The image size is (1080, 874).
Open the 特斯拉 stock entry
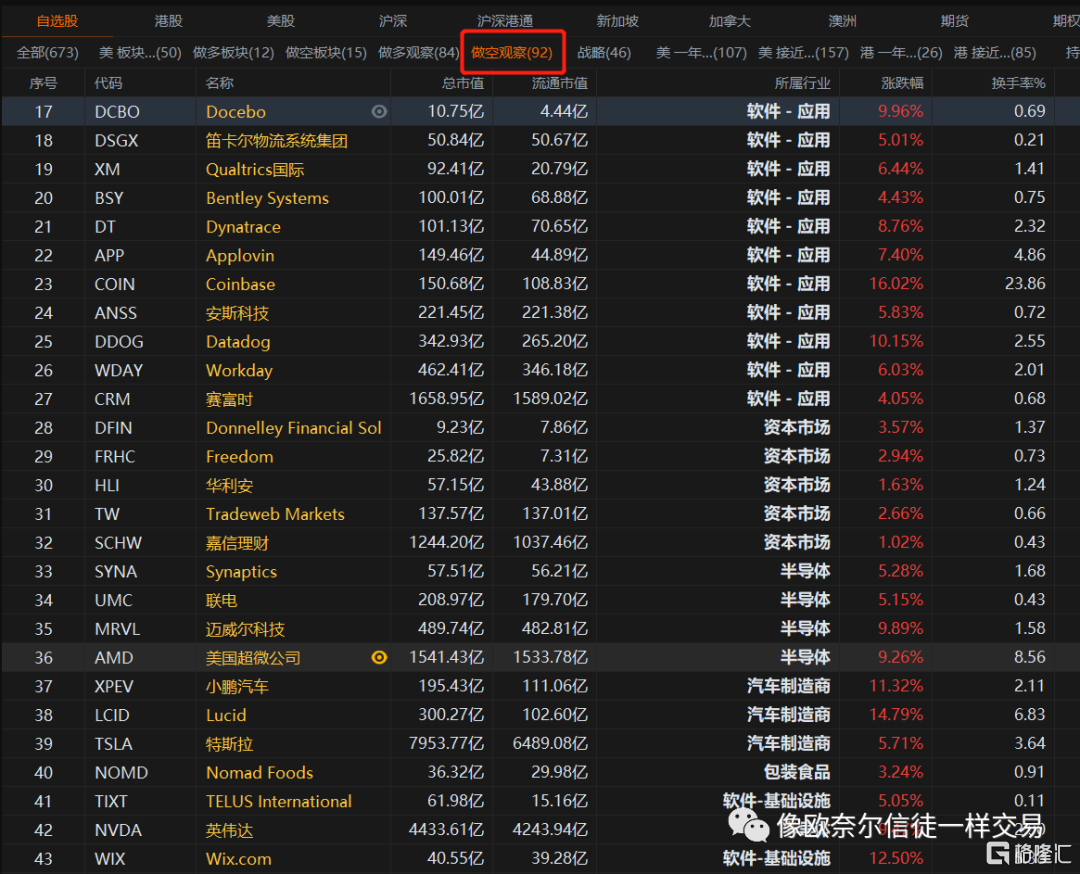point(229,745)
